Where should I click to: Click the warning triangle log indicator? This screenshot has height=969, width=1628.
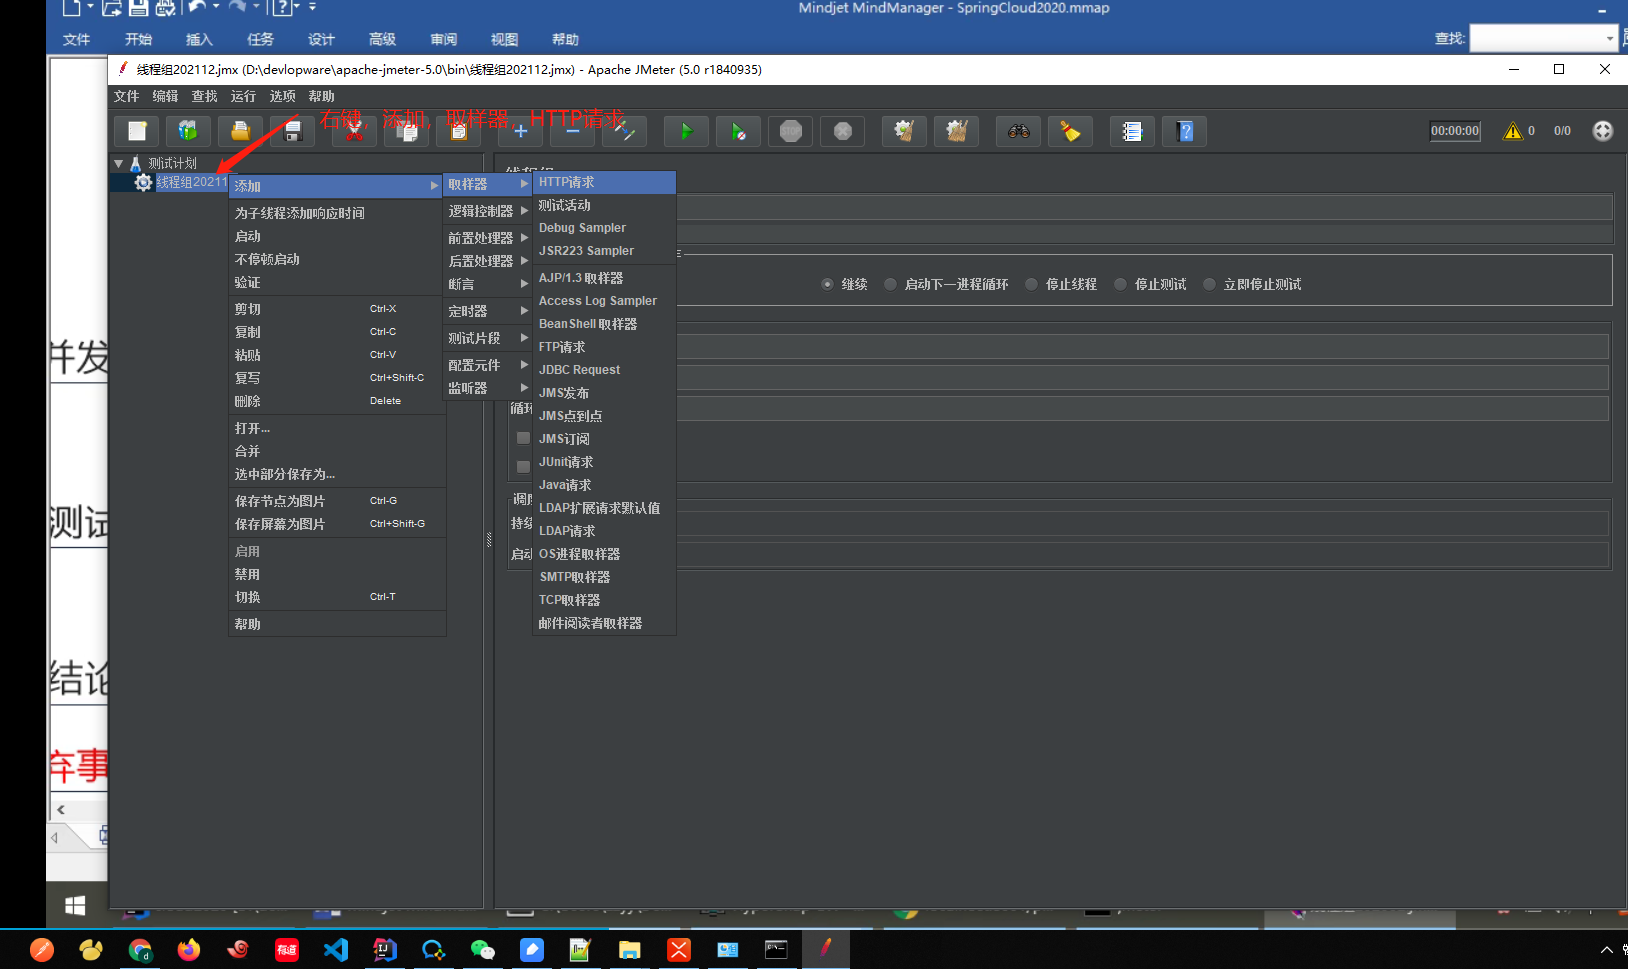[x=1512, y=131]
